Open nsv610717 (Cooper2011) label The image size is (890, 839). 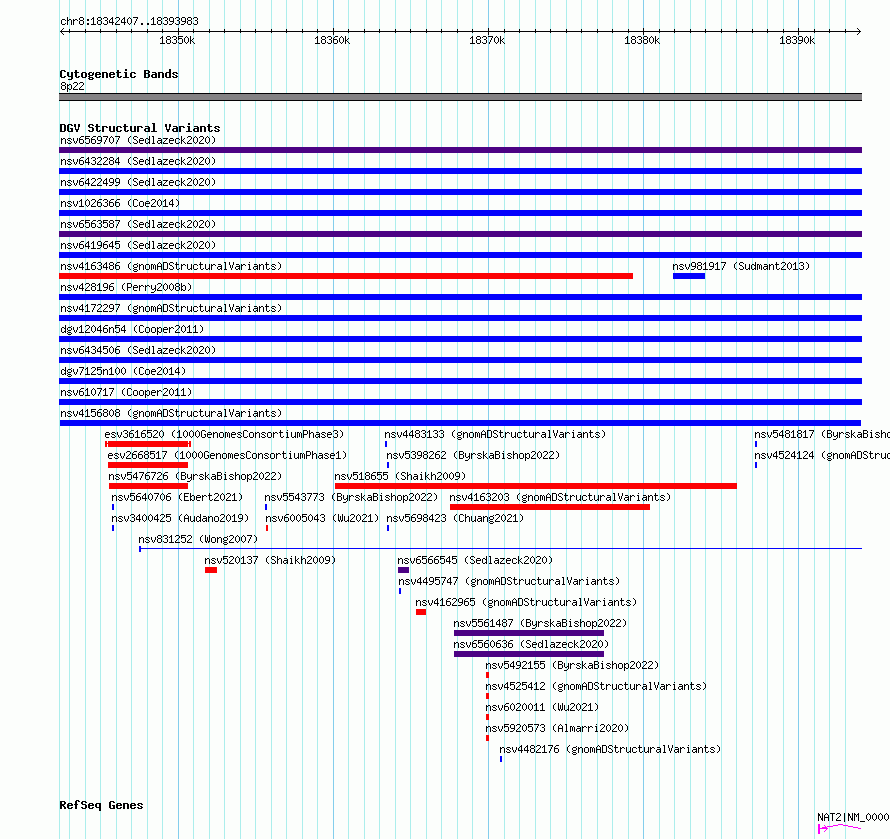(126, 392)
